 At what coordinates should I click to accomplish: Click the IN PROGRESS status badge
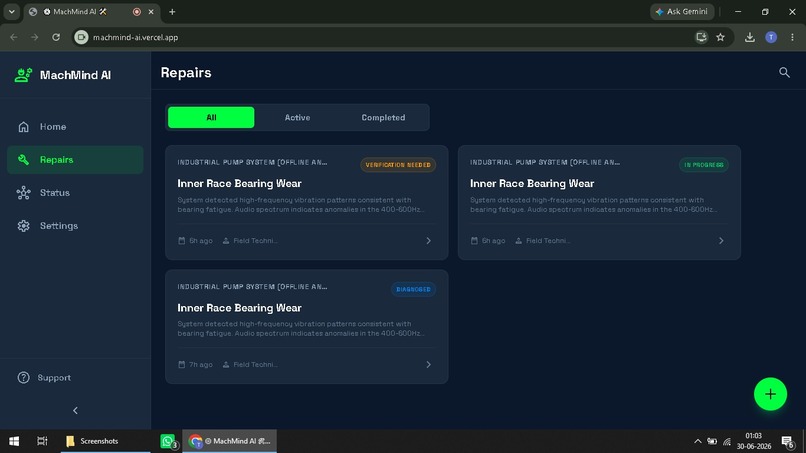point(704,165)
